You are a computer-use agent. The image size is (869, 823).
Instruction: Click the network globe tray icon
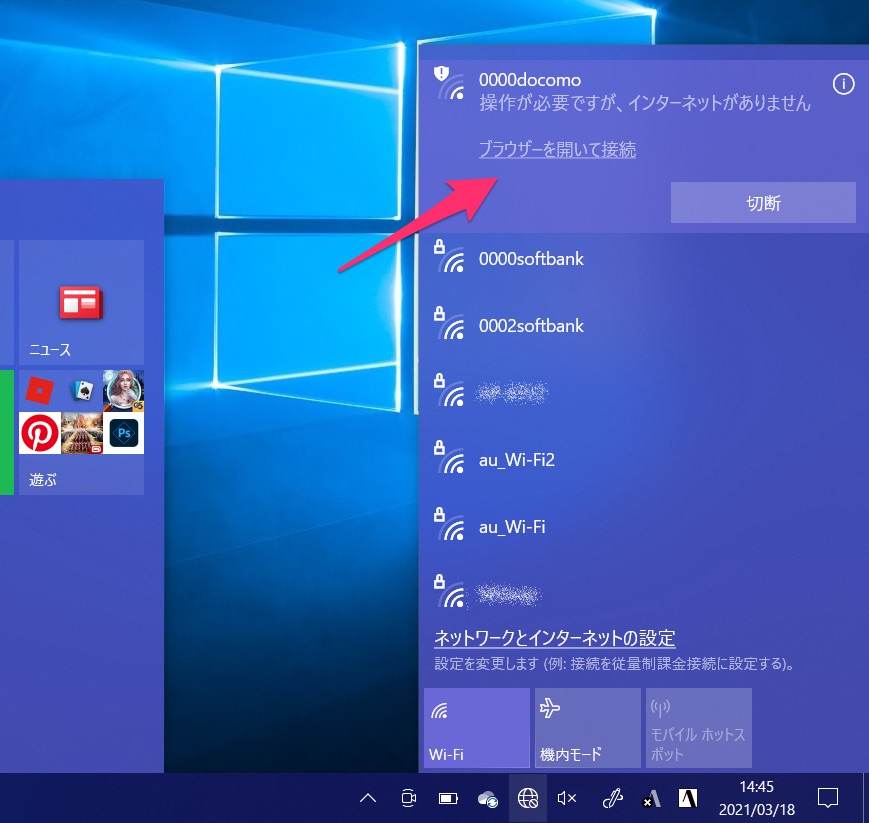528,798
